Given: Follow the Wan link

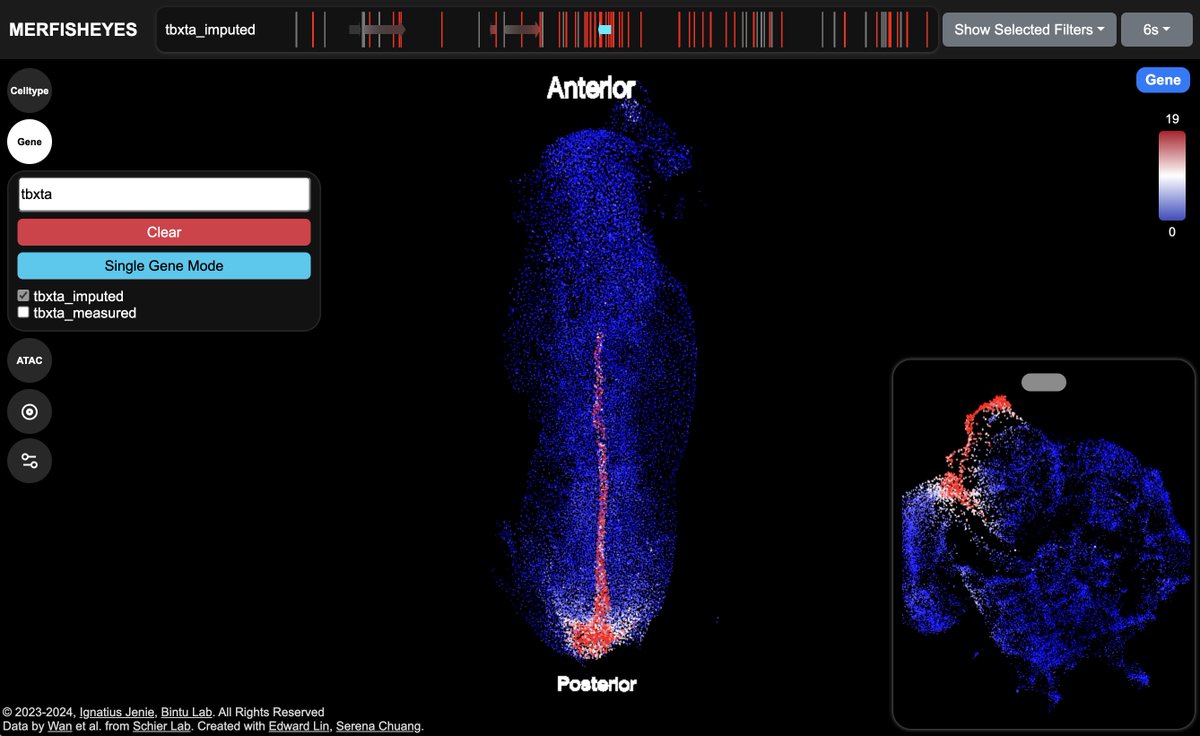Looking at the screenshot, I should tap(62, 726).
